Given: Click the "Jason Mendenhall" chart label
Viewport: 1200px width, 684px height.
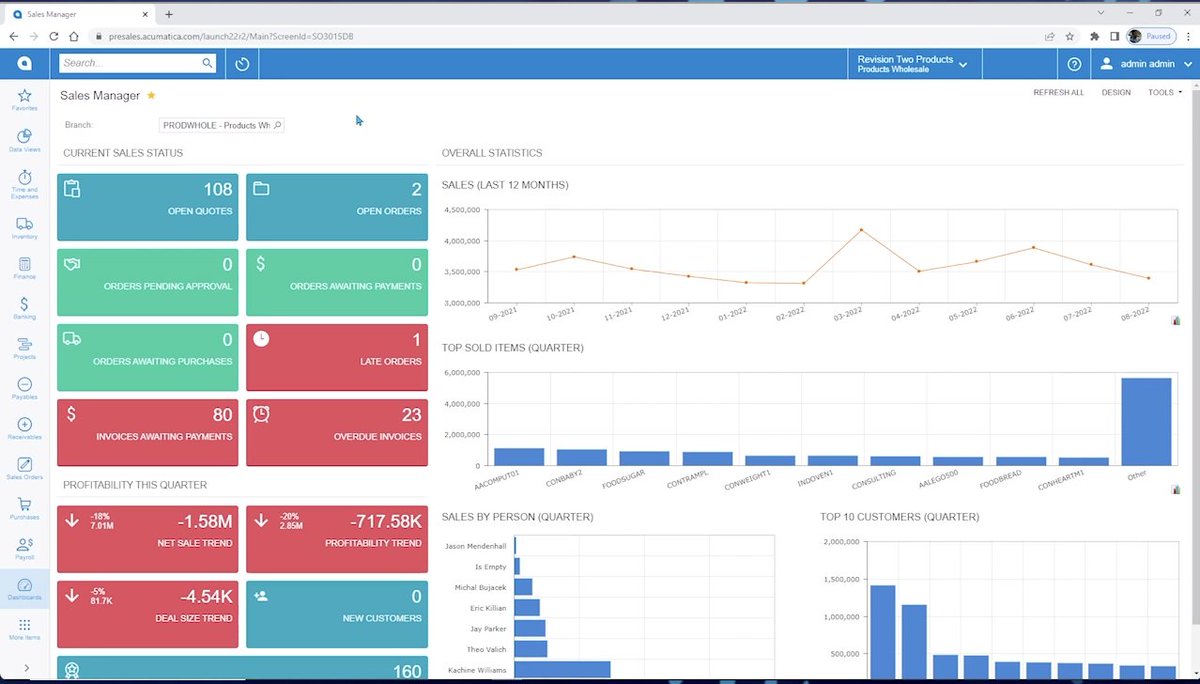Looking at the screenshot, I should 475,546.
